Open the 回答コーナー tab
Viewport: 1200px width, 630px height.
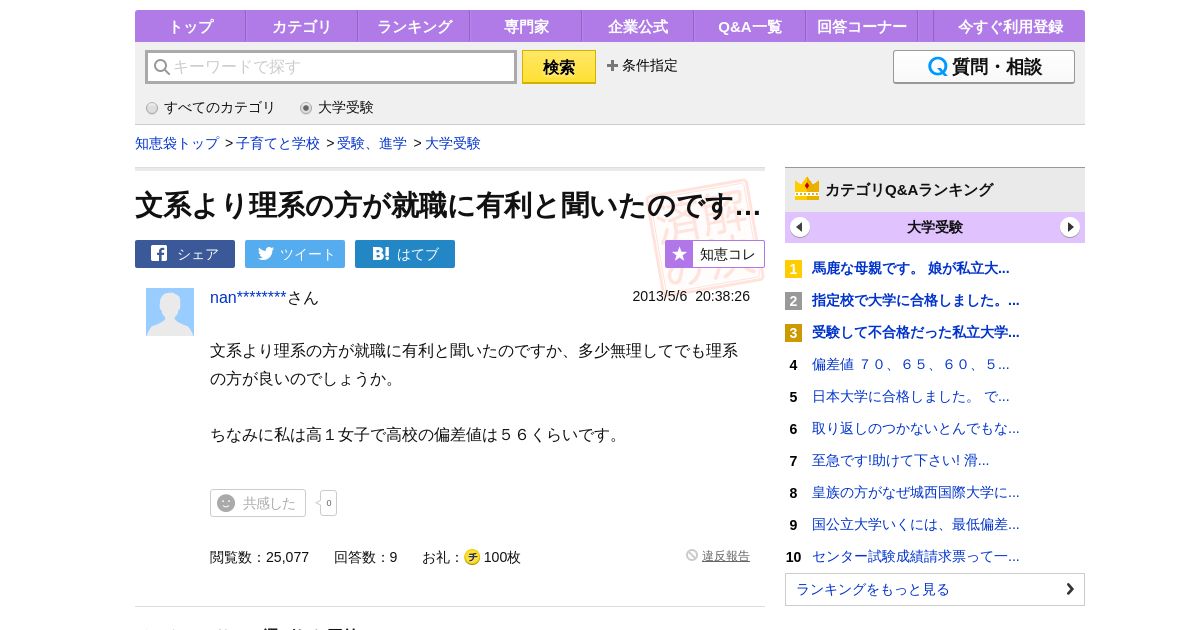(862, 26)
